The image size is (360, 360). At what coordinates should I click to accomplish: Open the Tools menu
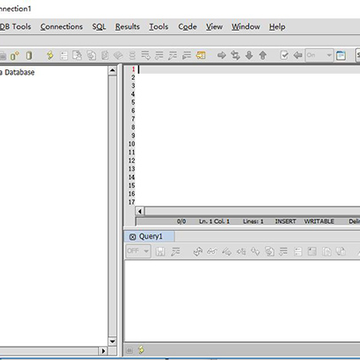pyautogui.click(x=159, y=27)
